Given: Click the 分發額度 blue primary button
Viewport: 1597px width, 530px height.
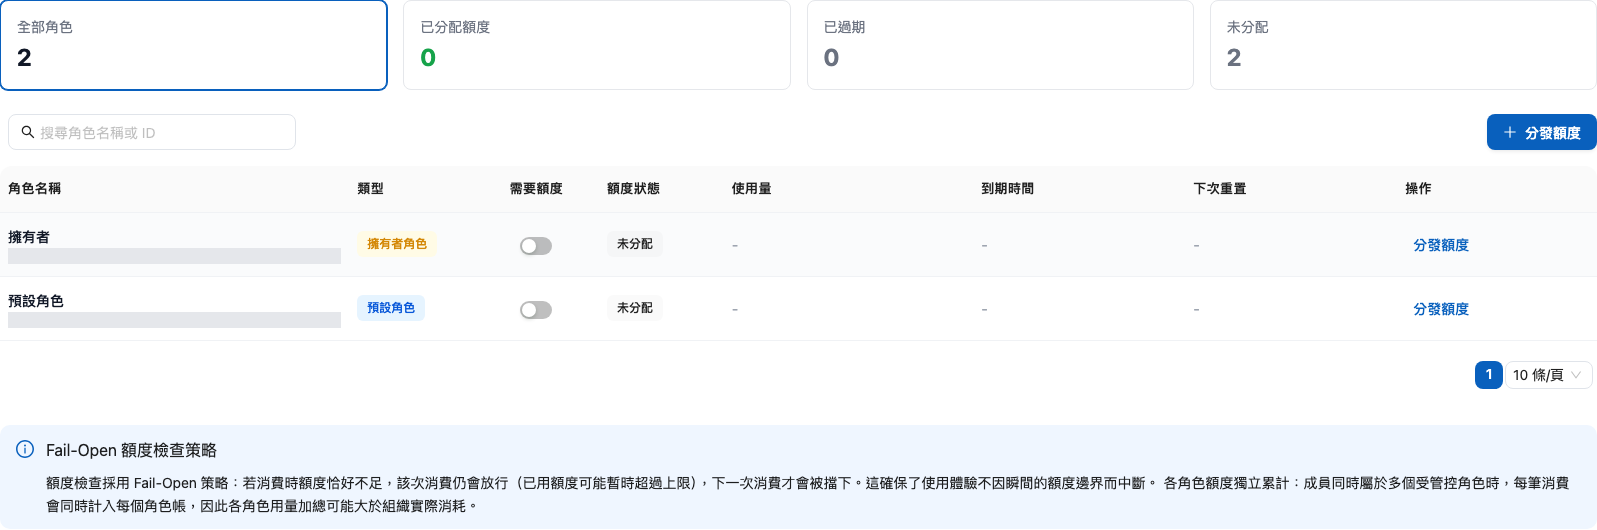Looking at the screenshot, I should [x=1541, y=132].
